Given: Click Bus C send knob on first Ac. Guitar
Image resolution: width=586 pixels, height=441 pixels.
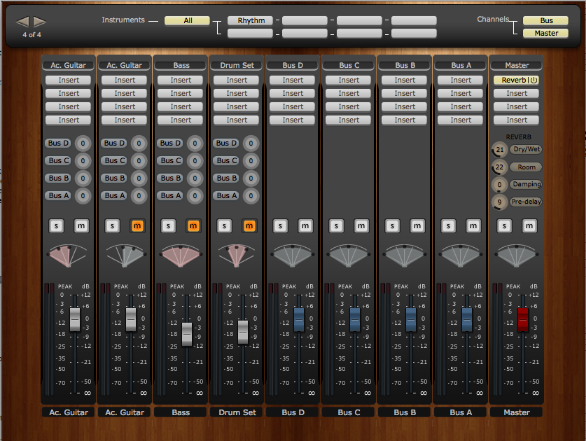Looking at the screenshot, I should 83,160.
